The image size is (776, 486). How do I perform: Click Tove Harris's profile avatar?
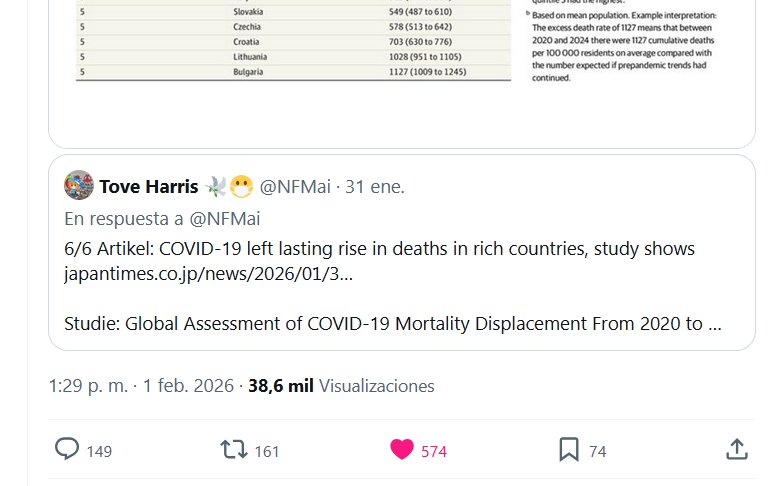tap(79, 186)
